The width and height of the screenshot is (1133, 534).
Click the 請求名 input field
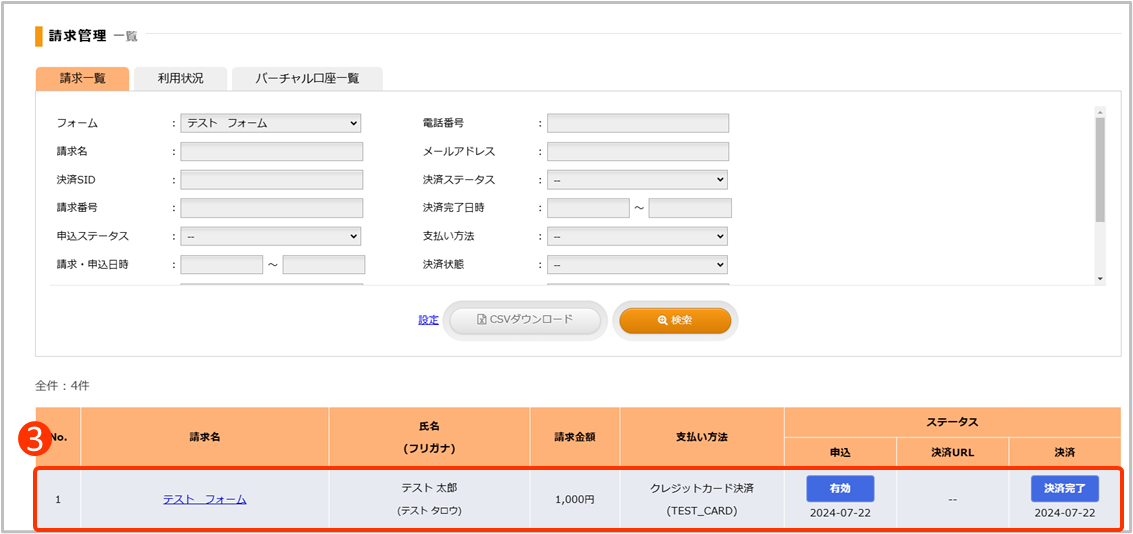coord(271,152)
